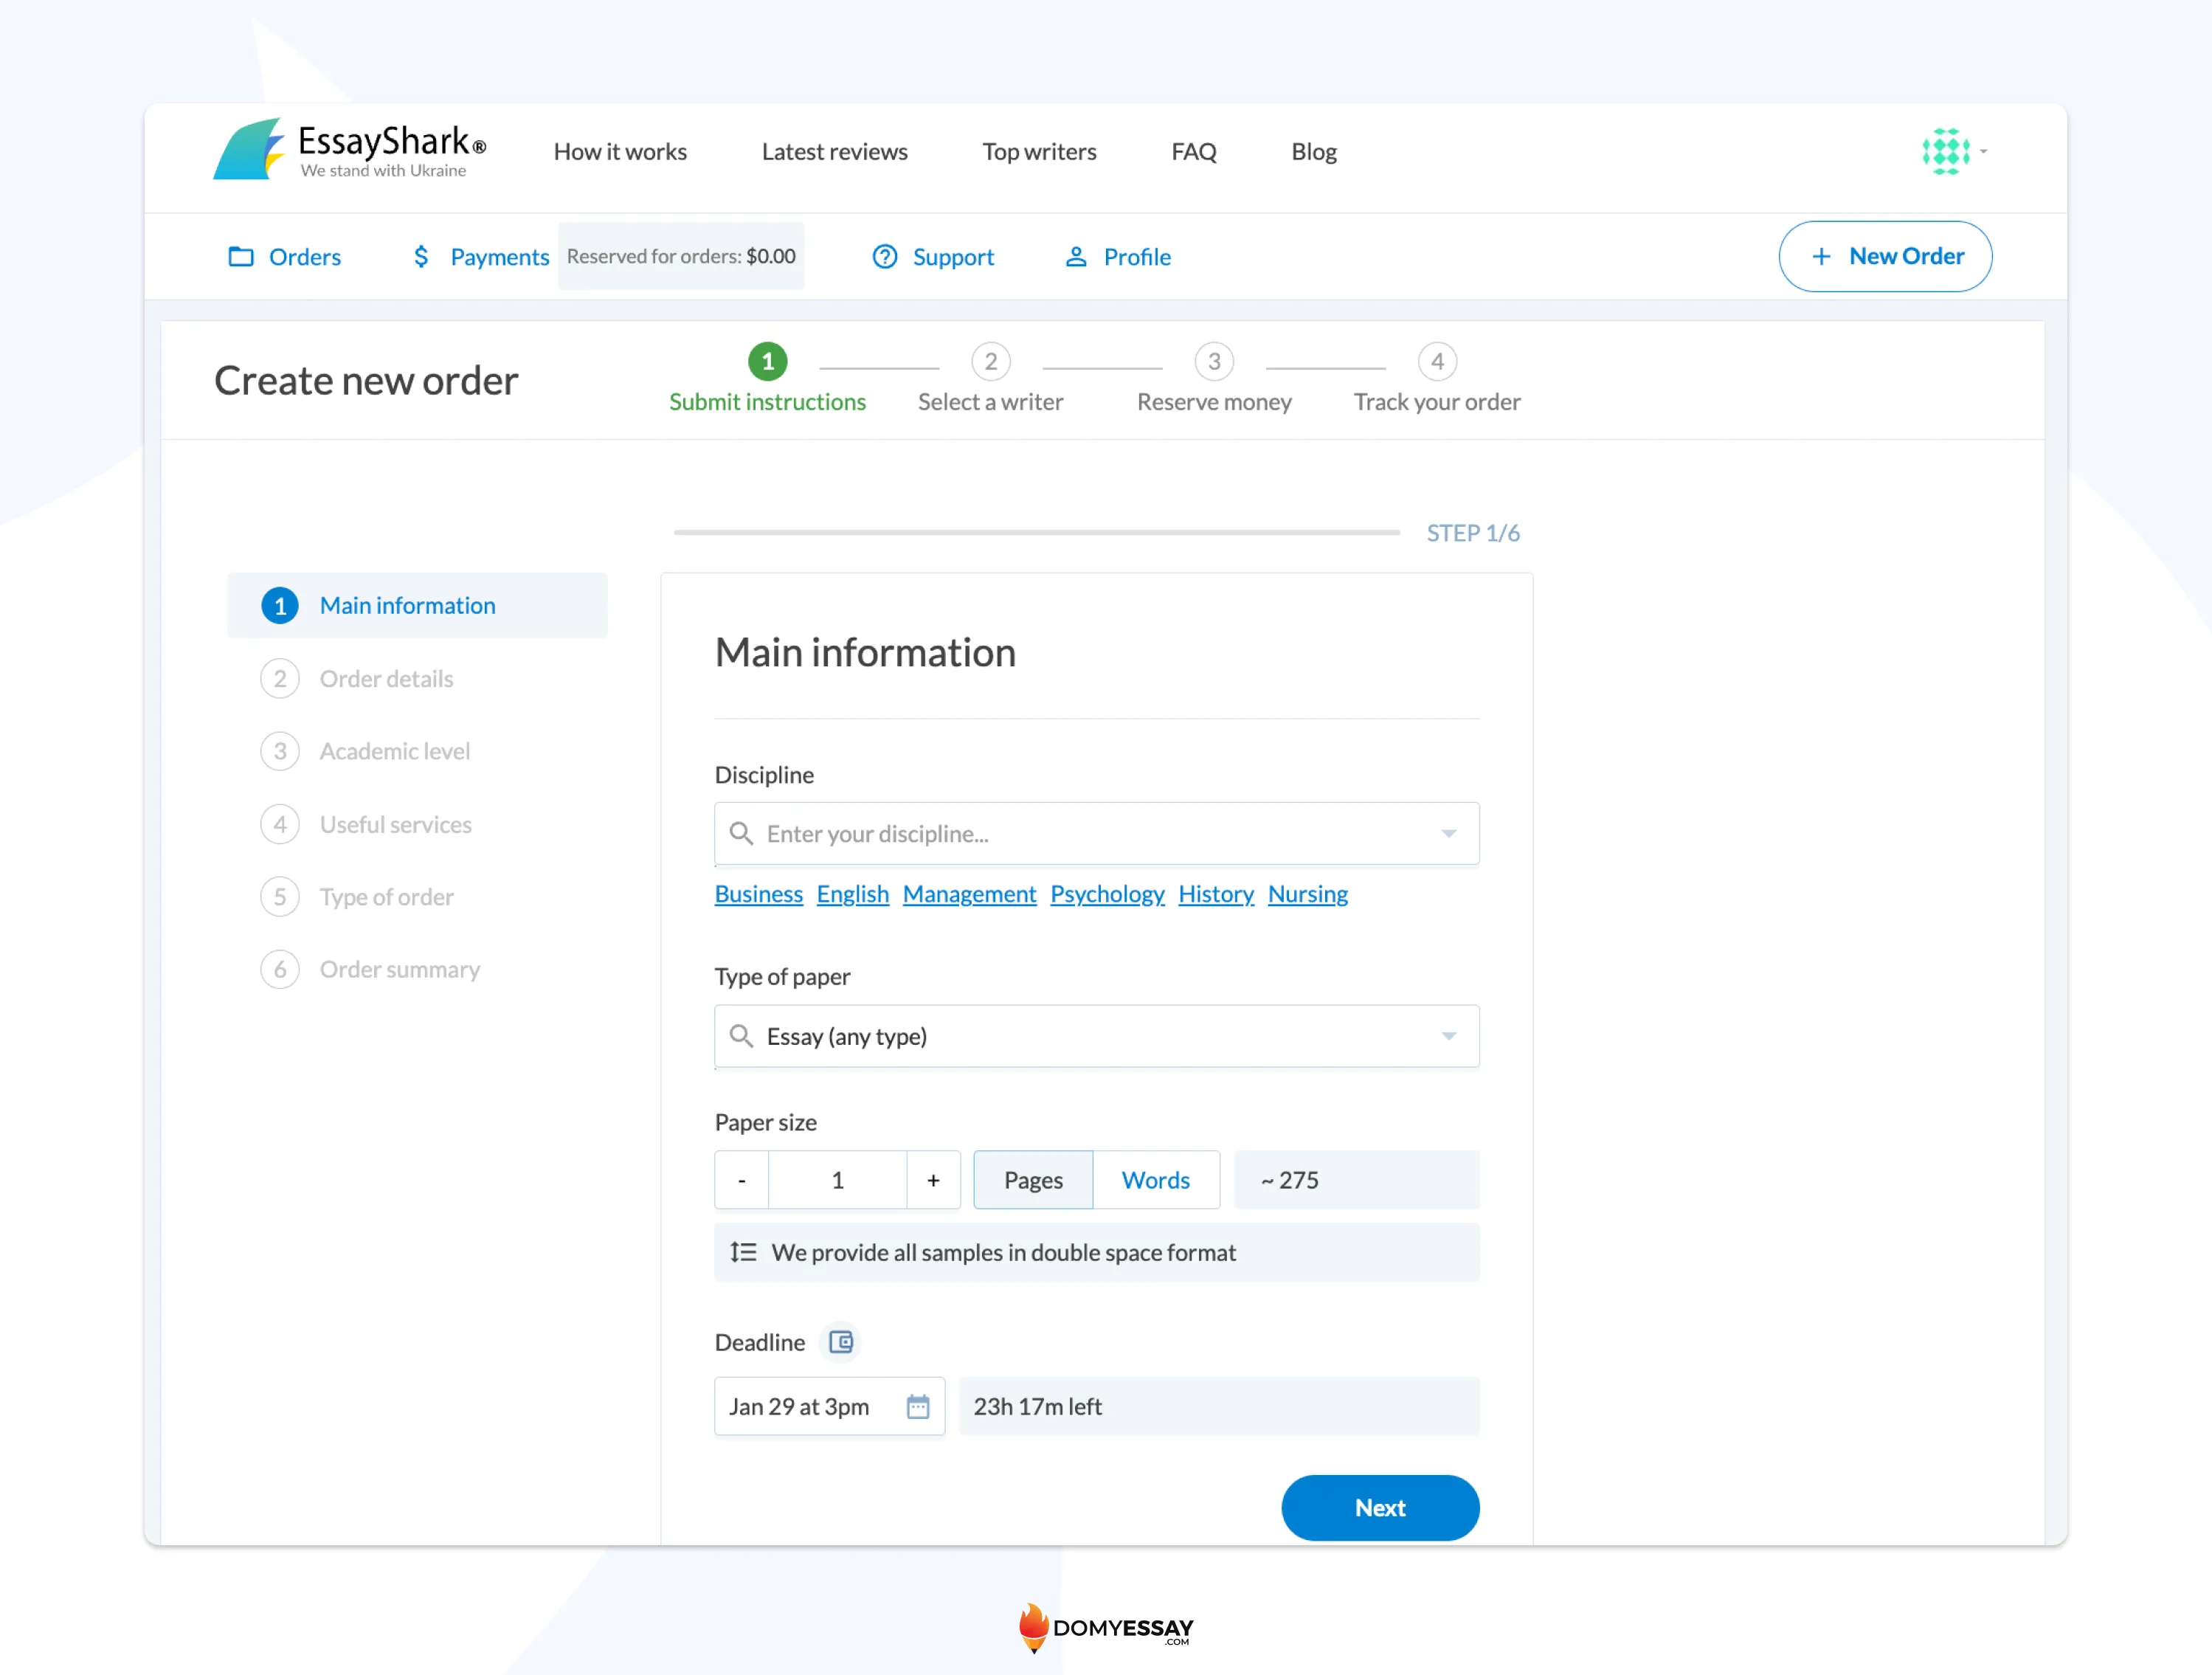Open the Latest reviews menu item

click(x=834, y=152)
